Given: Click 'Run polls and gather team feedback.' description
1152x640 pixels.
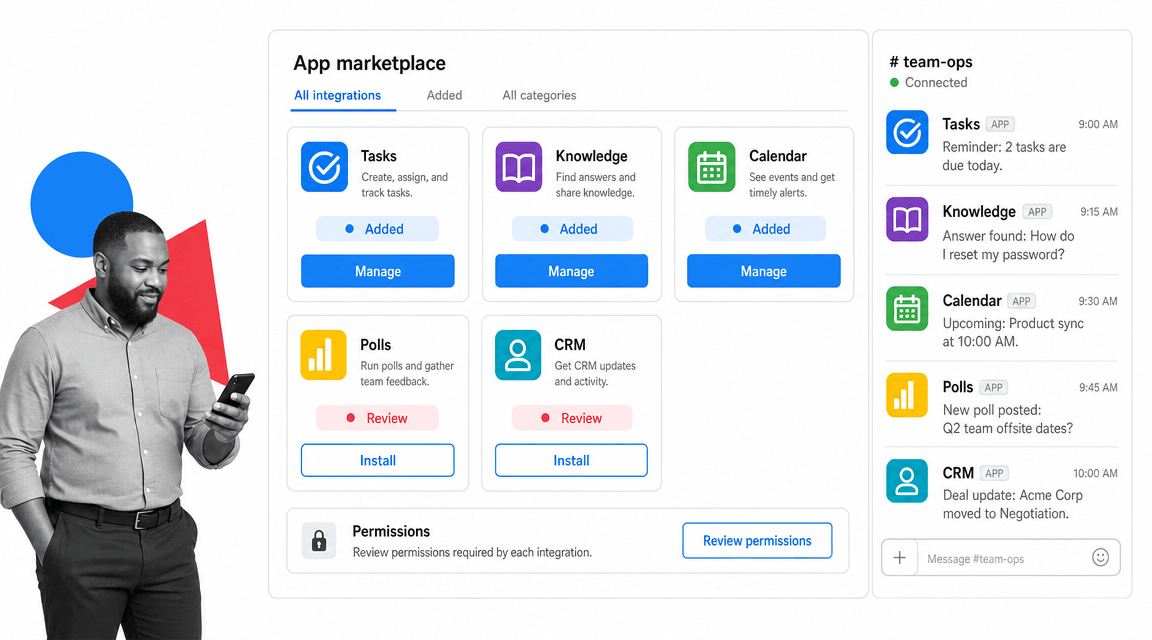Looking at the screenshot, I should [407, 373].
